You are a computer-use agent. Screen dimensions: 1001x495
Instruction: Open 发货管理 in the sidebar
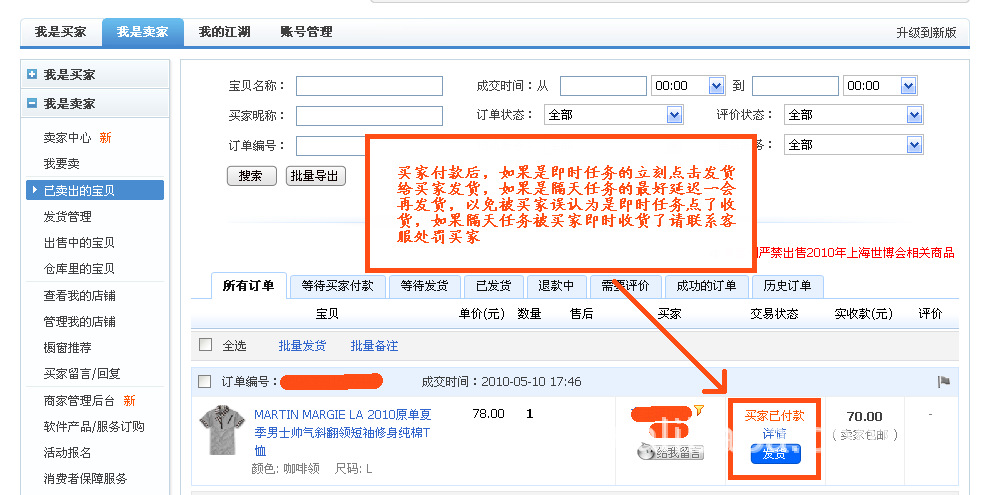click(67, 217)
